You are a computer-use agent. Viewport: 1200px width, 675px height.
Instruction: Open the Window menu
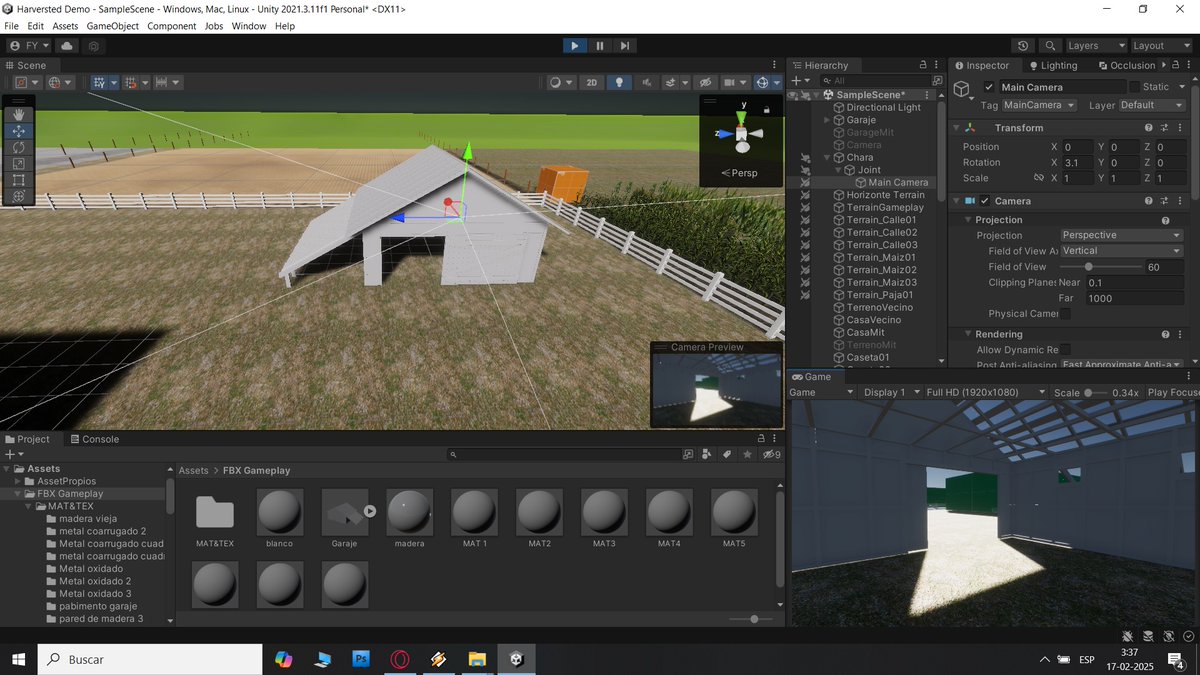(249, 26)
